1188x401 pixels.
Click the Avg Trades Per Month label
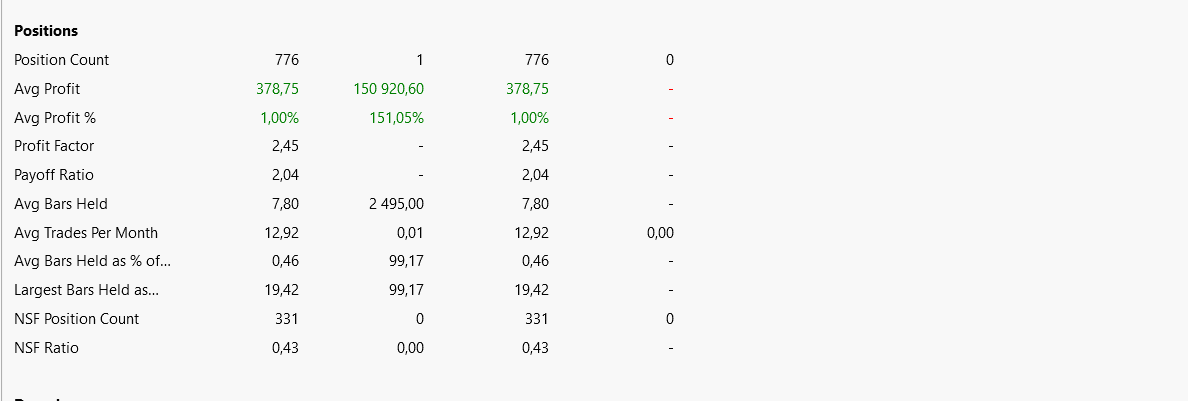tap(86, 233)
